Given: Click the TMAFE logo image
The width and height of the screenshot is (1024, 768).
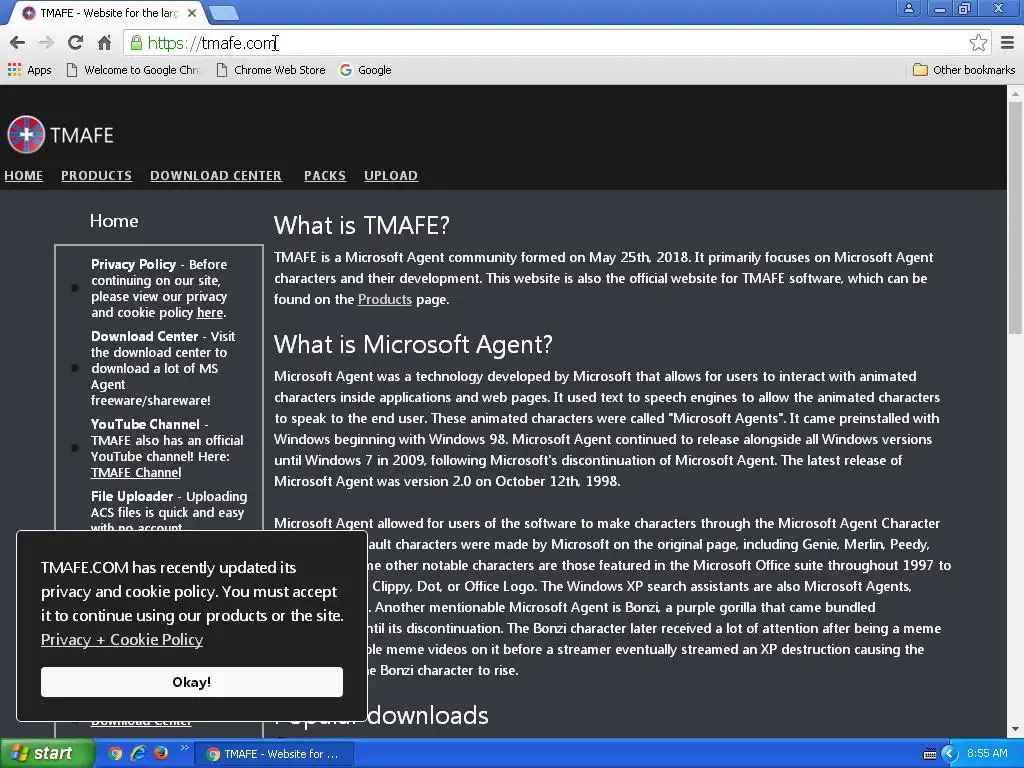Looking at the screenshot, I should [26, 135].
